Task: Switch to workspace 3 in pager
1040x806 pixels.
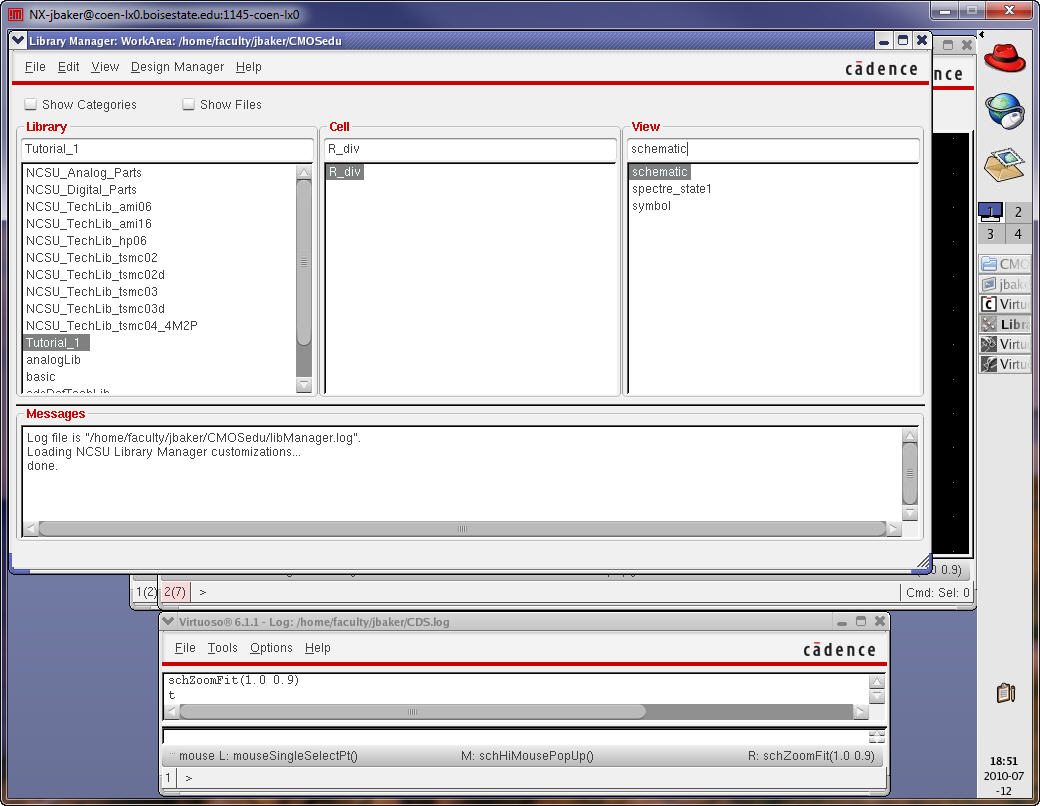Action: (x=990, y=234)
